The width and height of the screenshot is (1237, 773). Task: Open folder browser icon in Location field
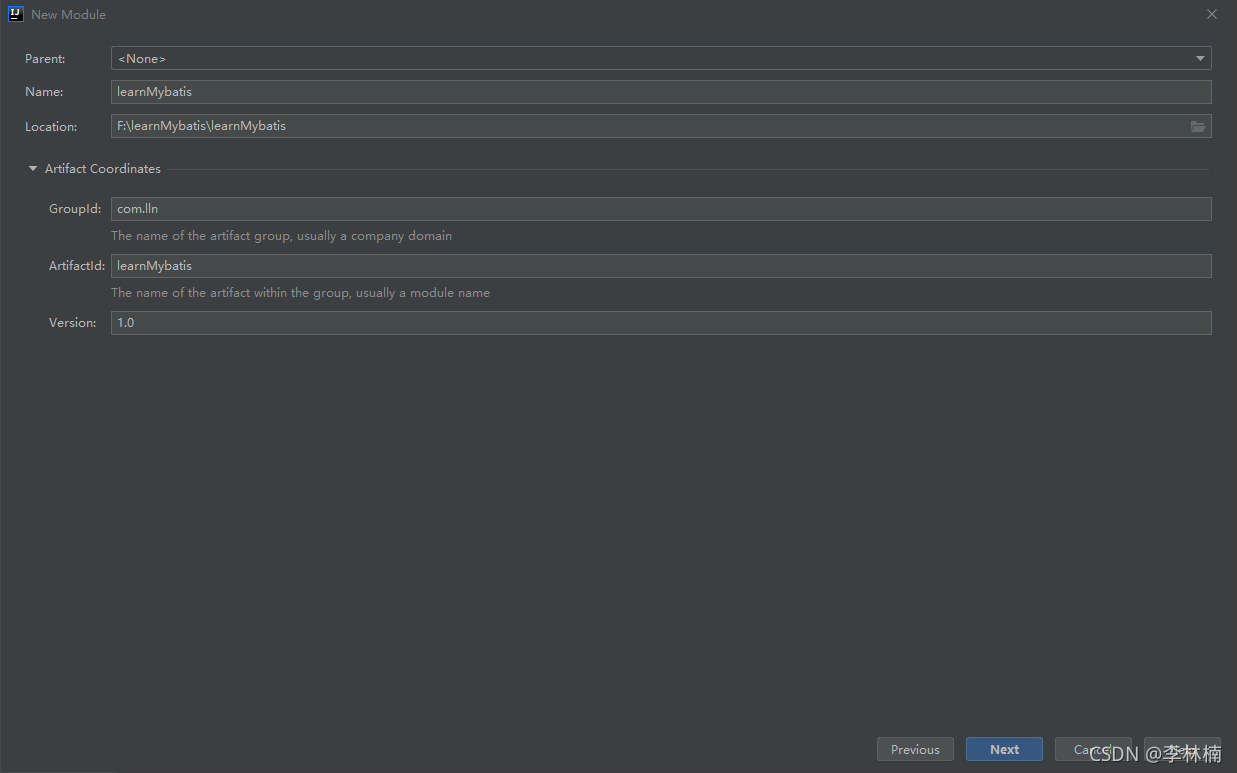click(1198, 126)
